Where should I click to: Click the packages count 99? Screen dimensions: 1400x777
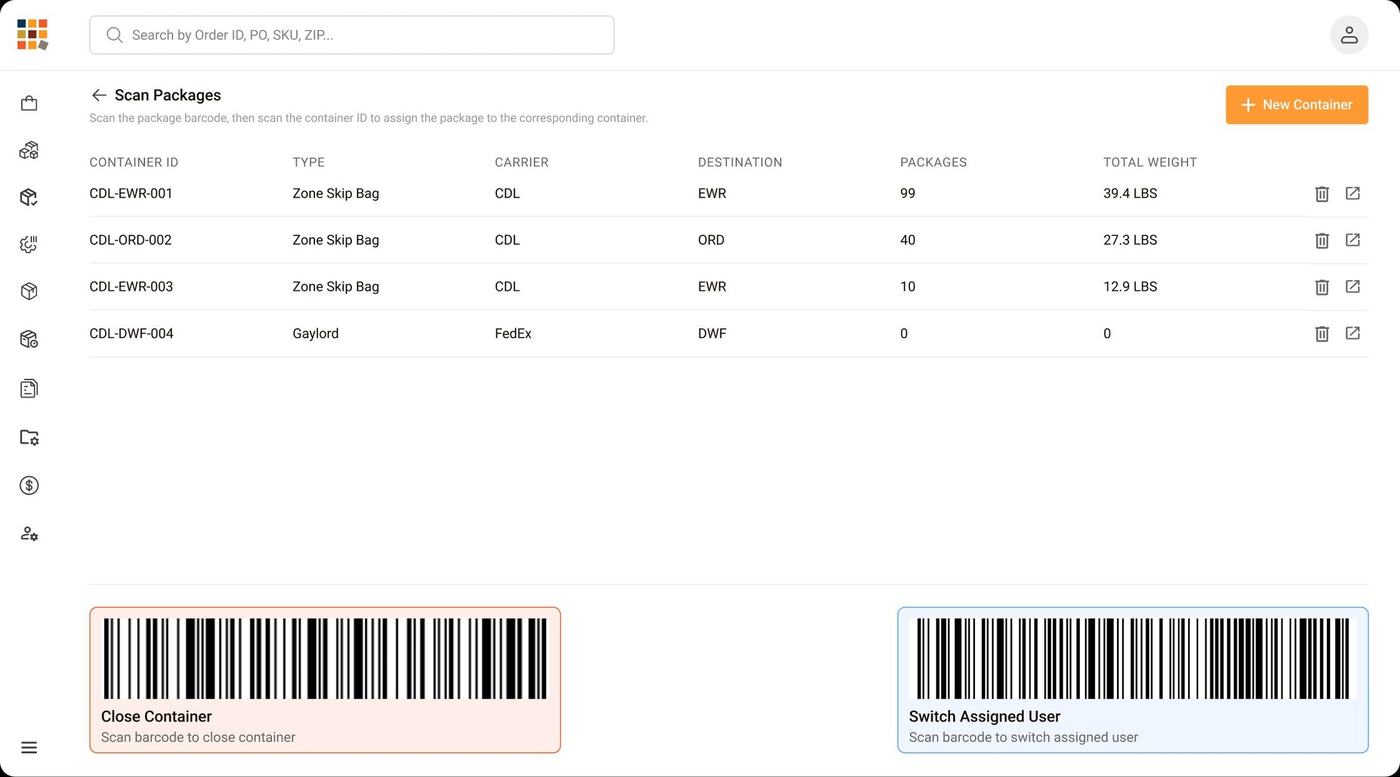point(908,193)
